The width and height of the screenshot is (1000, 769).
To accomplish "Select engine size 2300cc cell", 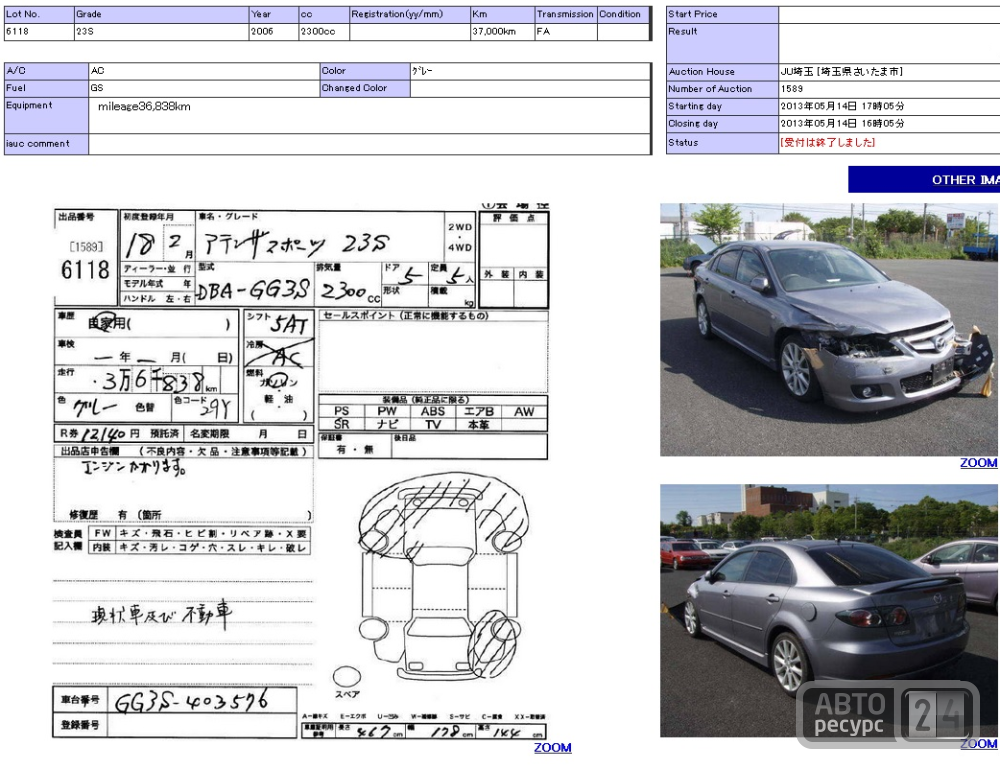I will click(324, 32).
